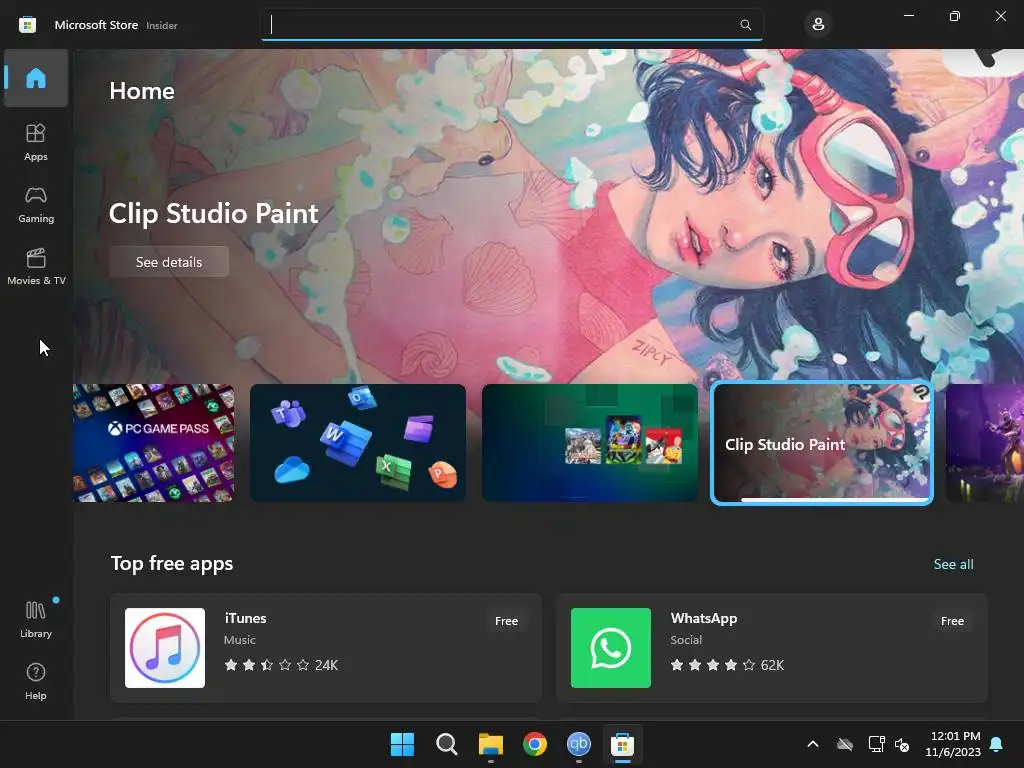Screen dimensions: 1024x768
Task: Open the Movies & TV section
Action: point(36,266)
